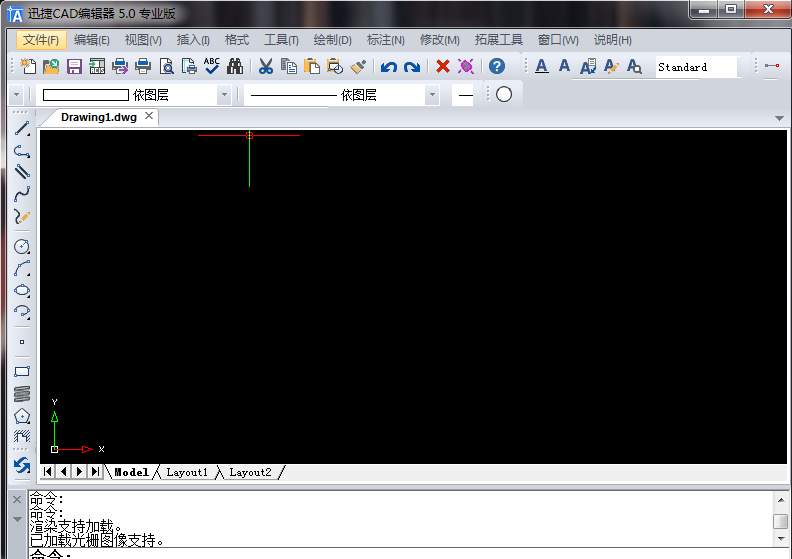Click the underlined A multiline text icon
This screenshot has width=792, height=559.
tap(541, 66)
